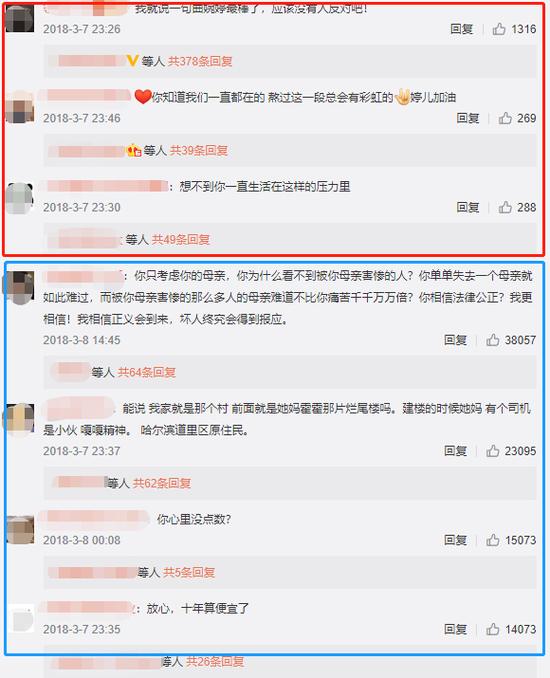This screenshot has height=678, width=550.
Task: Reply to the 2018-3-7 23:26 comment
Action: coord(461,29)
